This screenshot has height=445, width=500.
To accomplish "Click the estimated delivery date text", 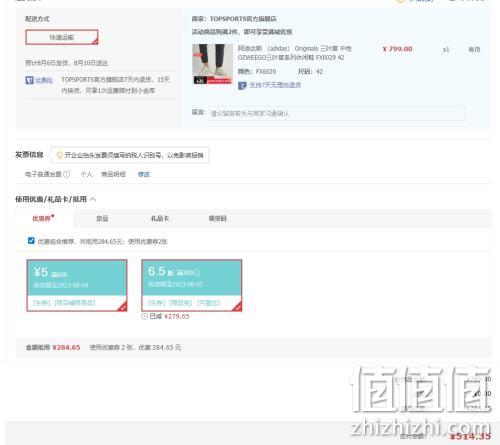I will click(67, 63).
